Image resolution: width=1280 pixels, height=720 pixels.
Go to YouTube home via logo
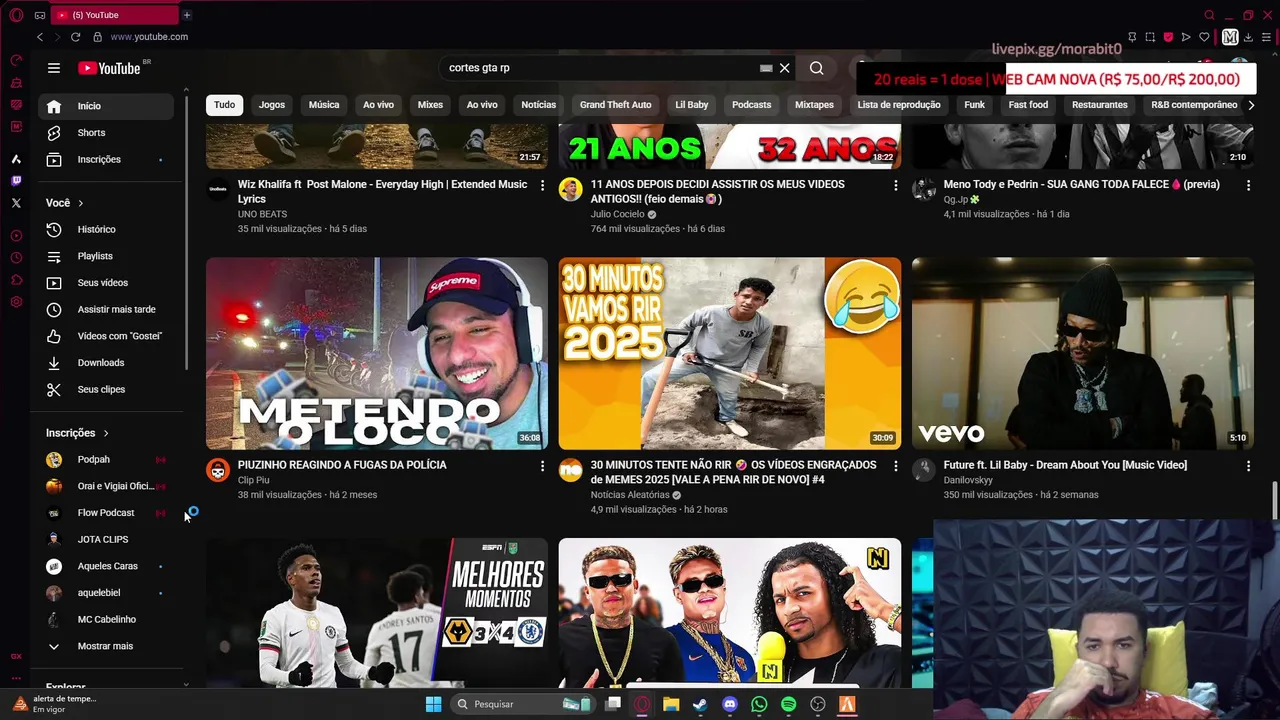(110, 68)
